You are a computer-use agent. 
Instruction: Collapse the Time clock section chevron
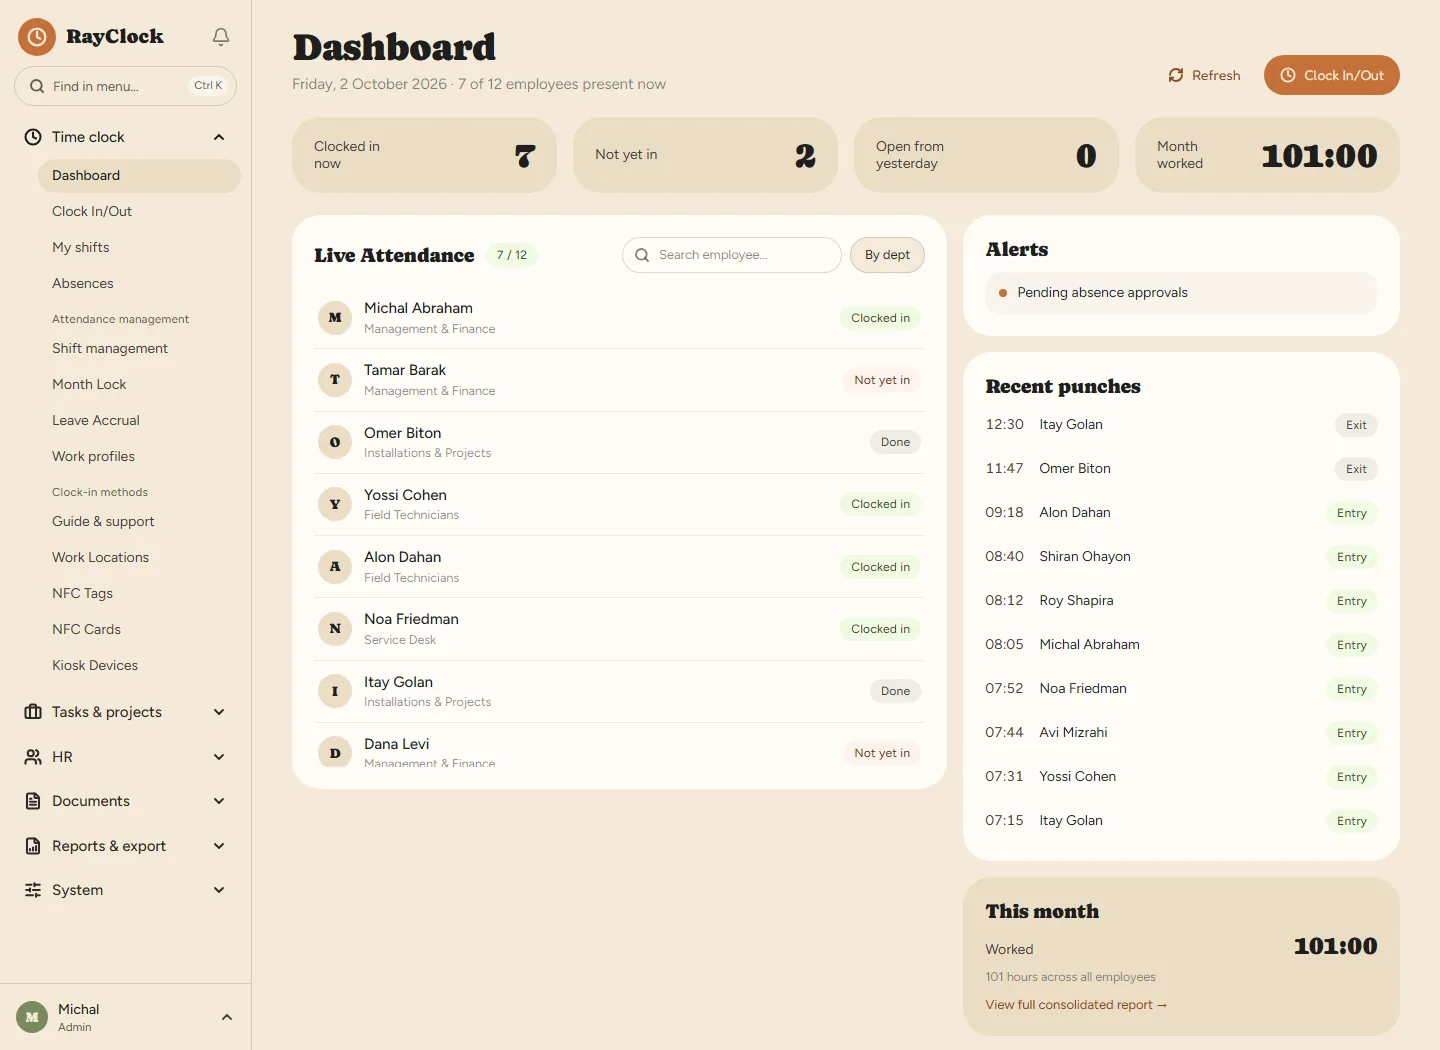click(219, 137)
